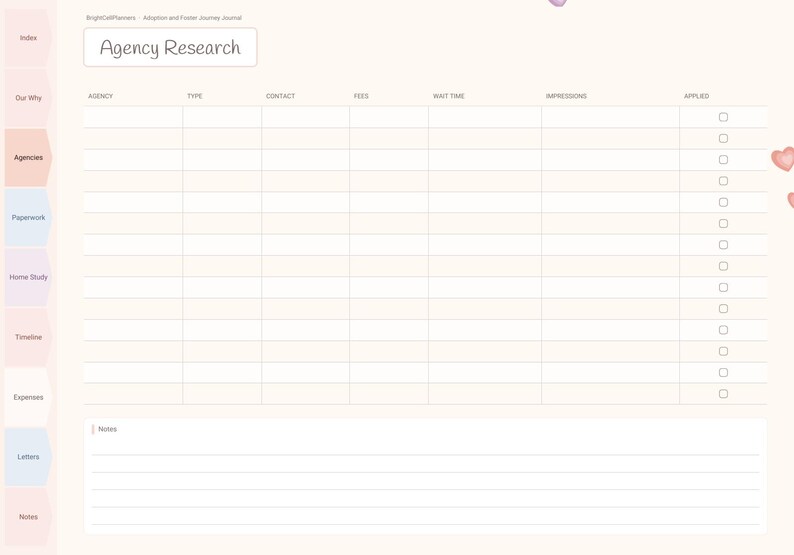Screen dimensions: 794x555
Task: Check the sixth row Applied checkbox
Action: coord(723,223)
